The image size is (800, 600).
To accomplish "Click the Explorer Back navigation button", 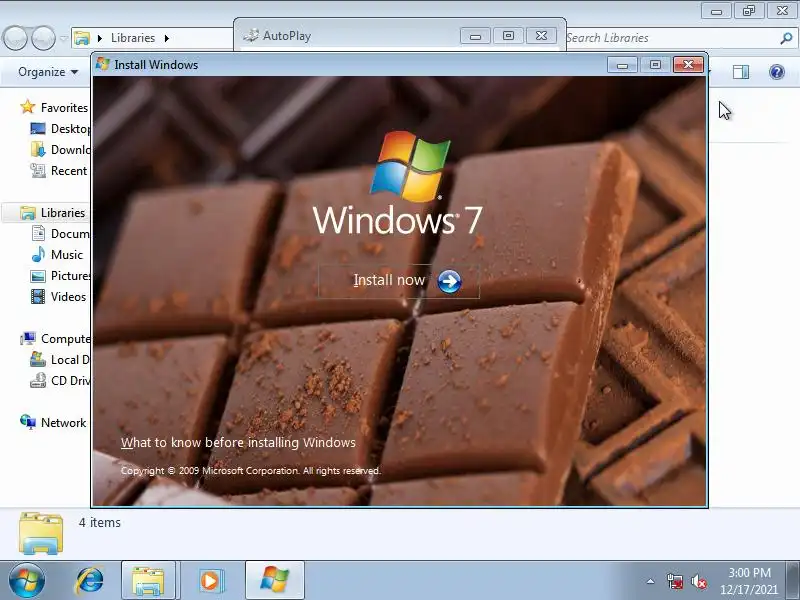I will pos(15,38).
